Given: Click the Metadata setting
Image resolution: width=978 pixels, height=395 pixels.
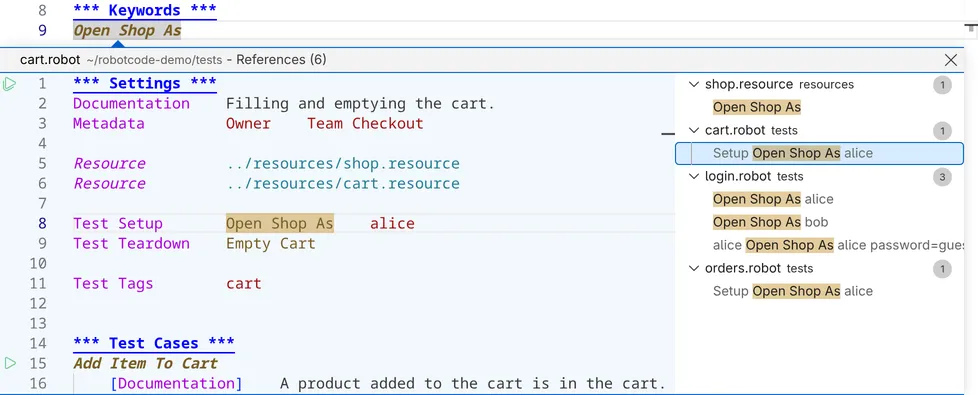Looking at the screenshot, I should coord(109,124).
